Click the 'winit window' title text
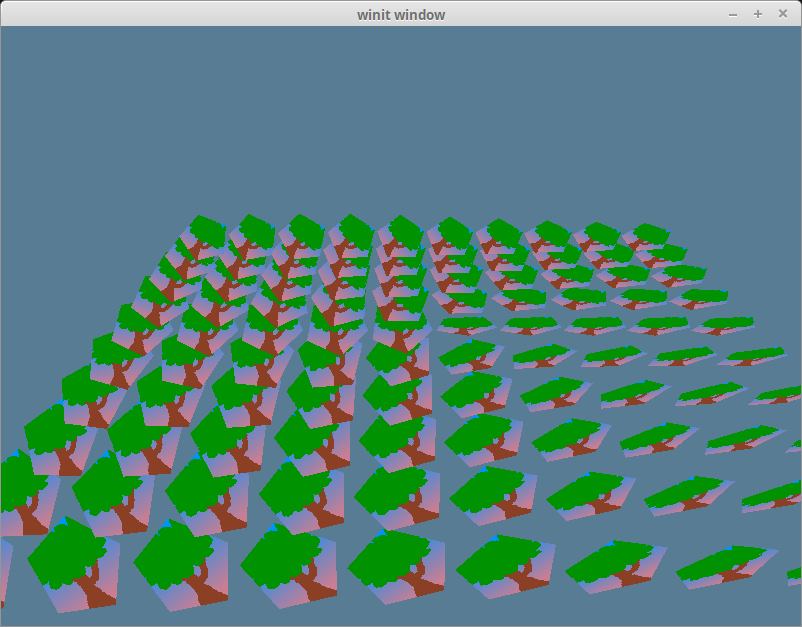The width and height of the screenshot is (802, 627). tap(401, 14)
